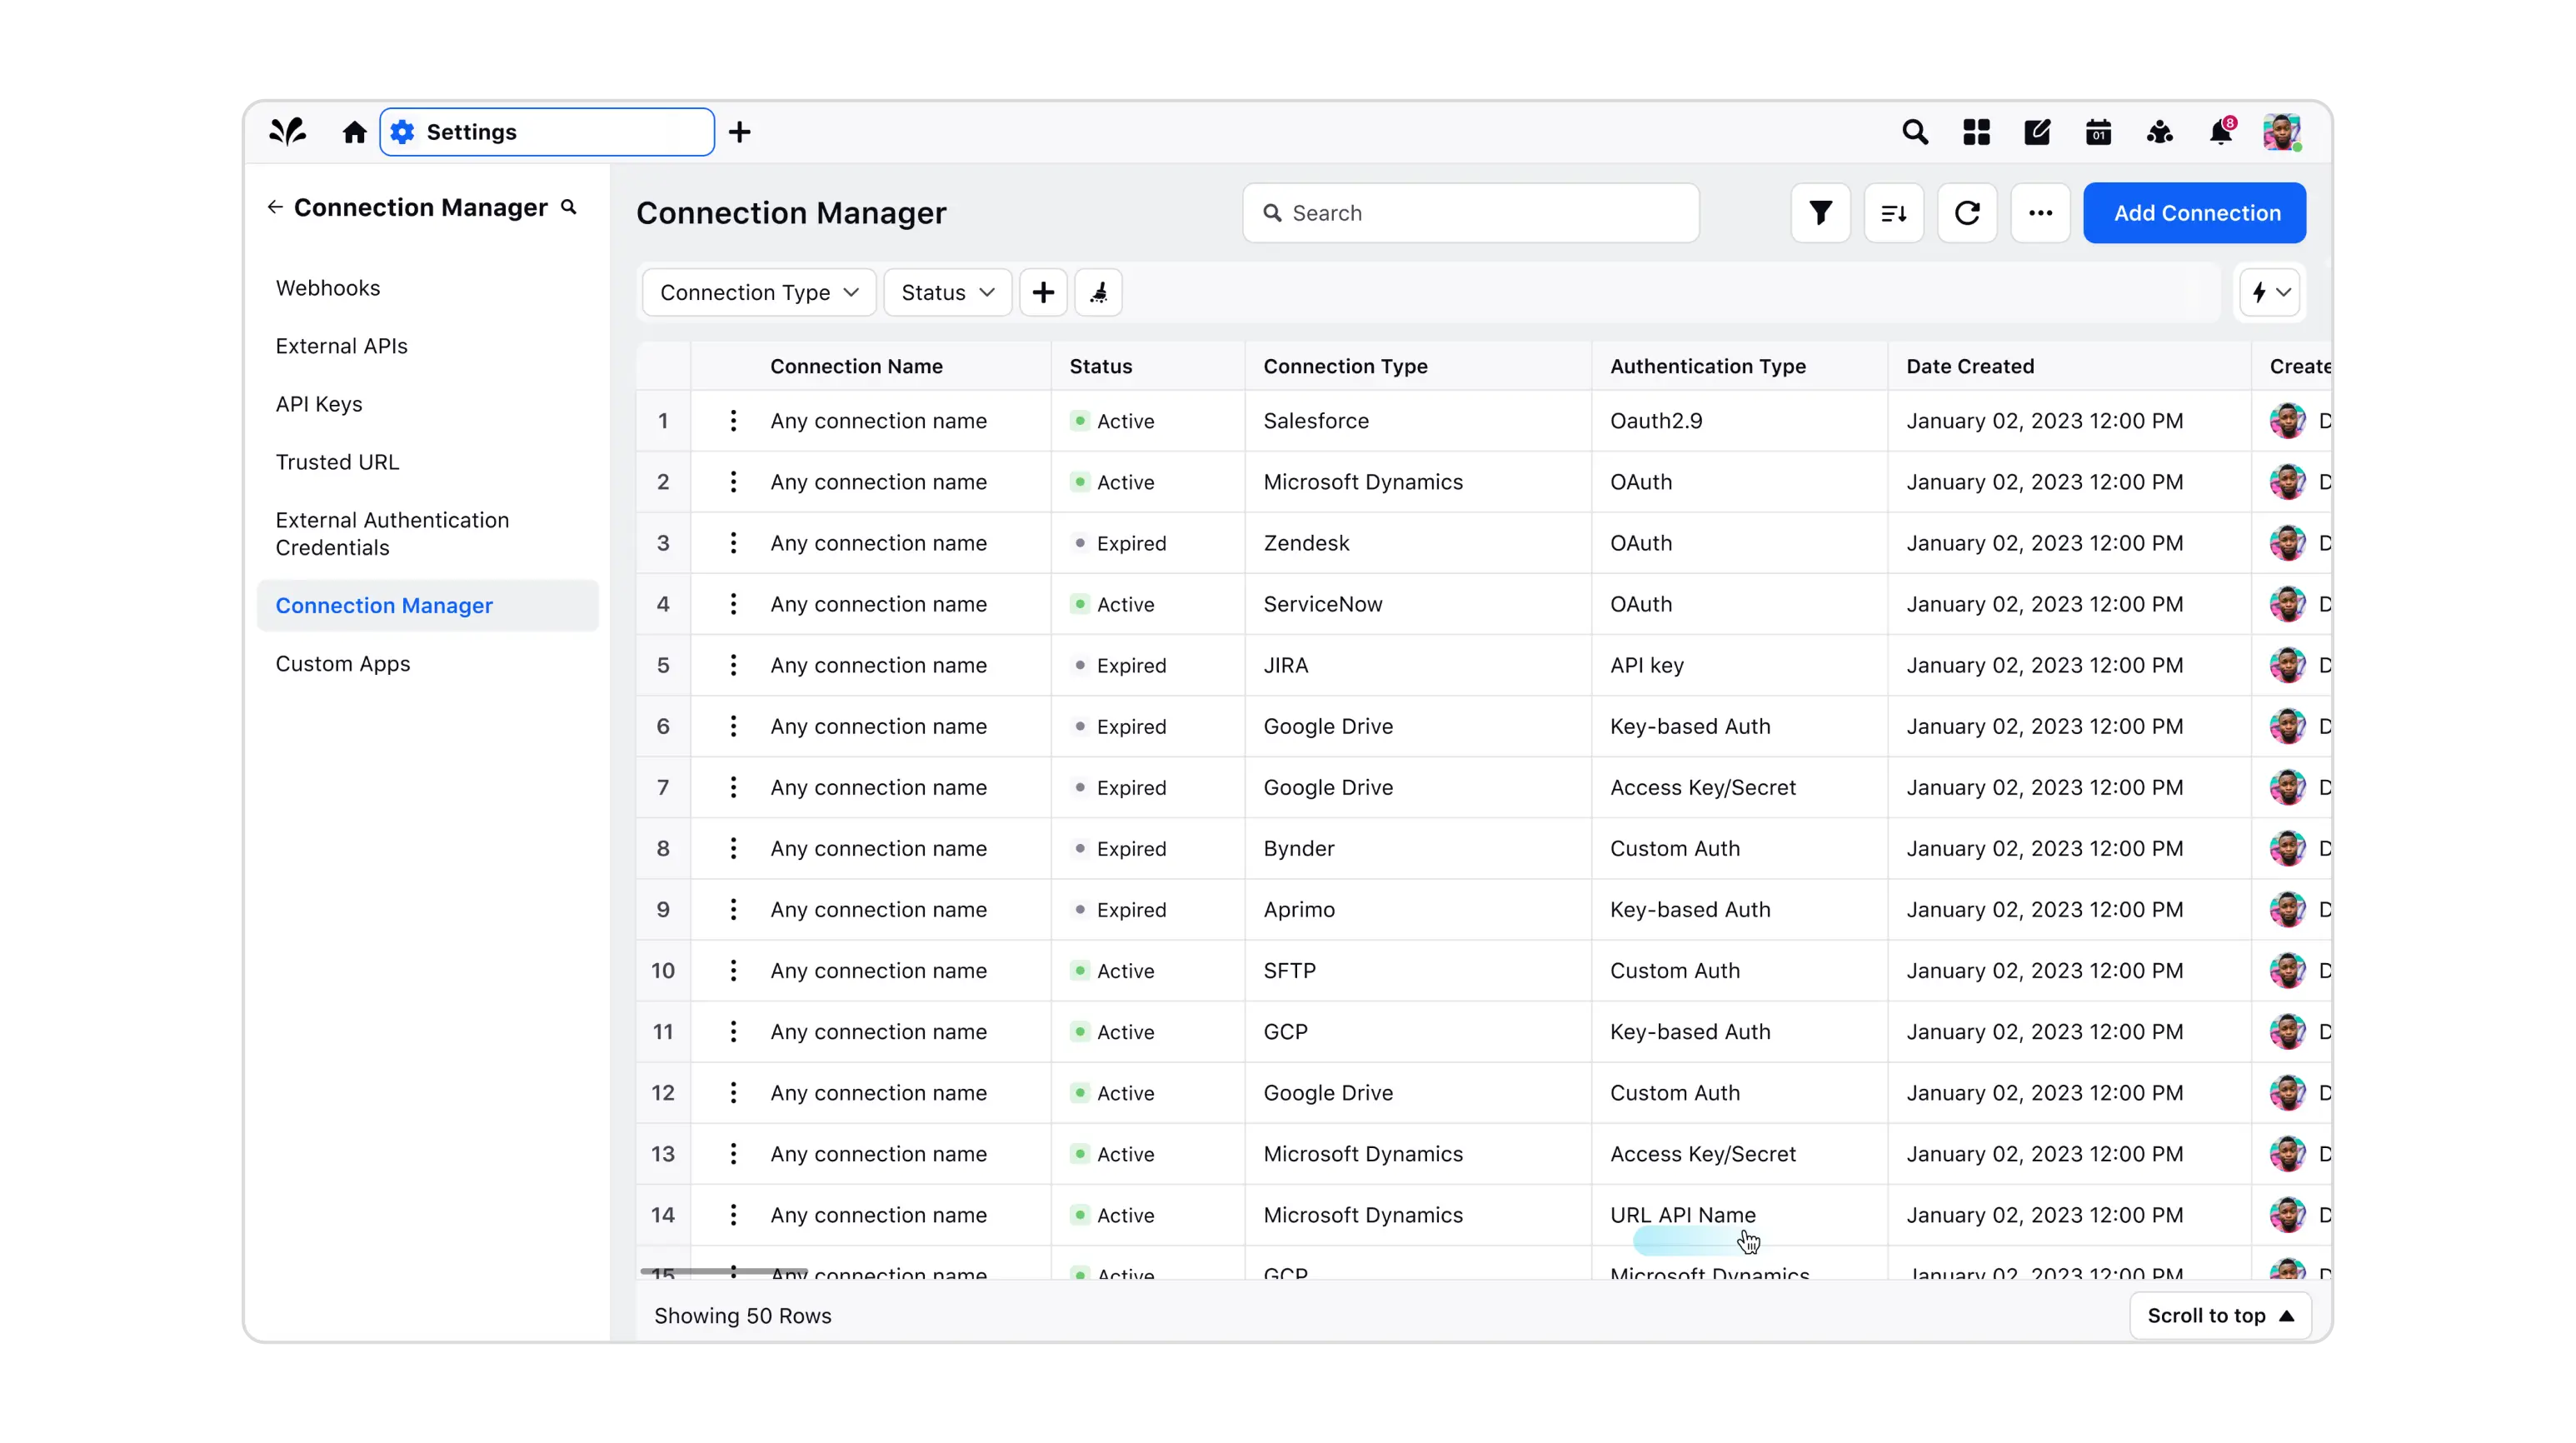Open the launchpad grid icon
Image resolution: width=2576 pixels, height=1443 pixels.
1976,132
